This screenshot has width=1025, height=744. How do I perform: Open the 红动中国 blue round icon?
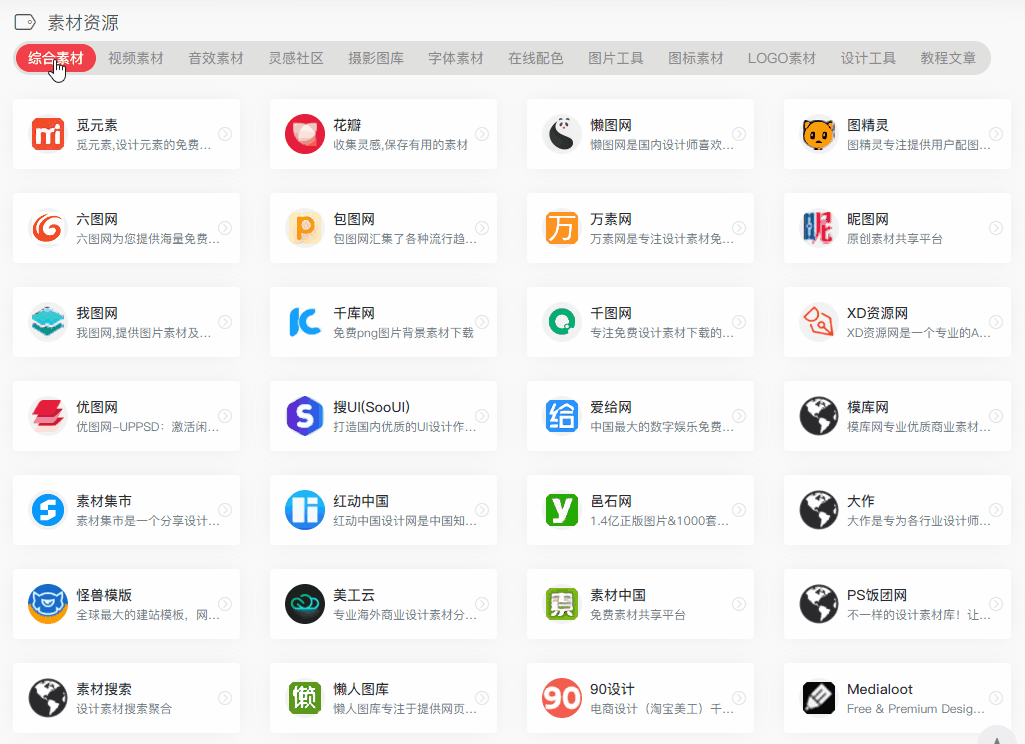pos(305,511)
